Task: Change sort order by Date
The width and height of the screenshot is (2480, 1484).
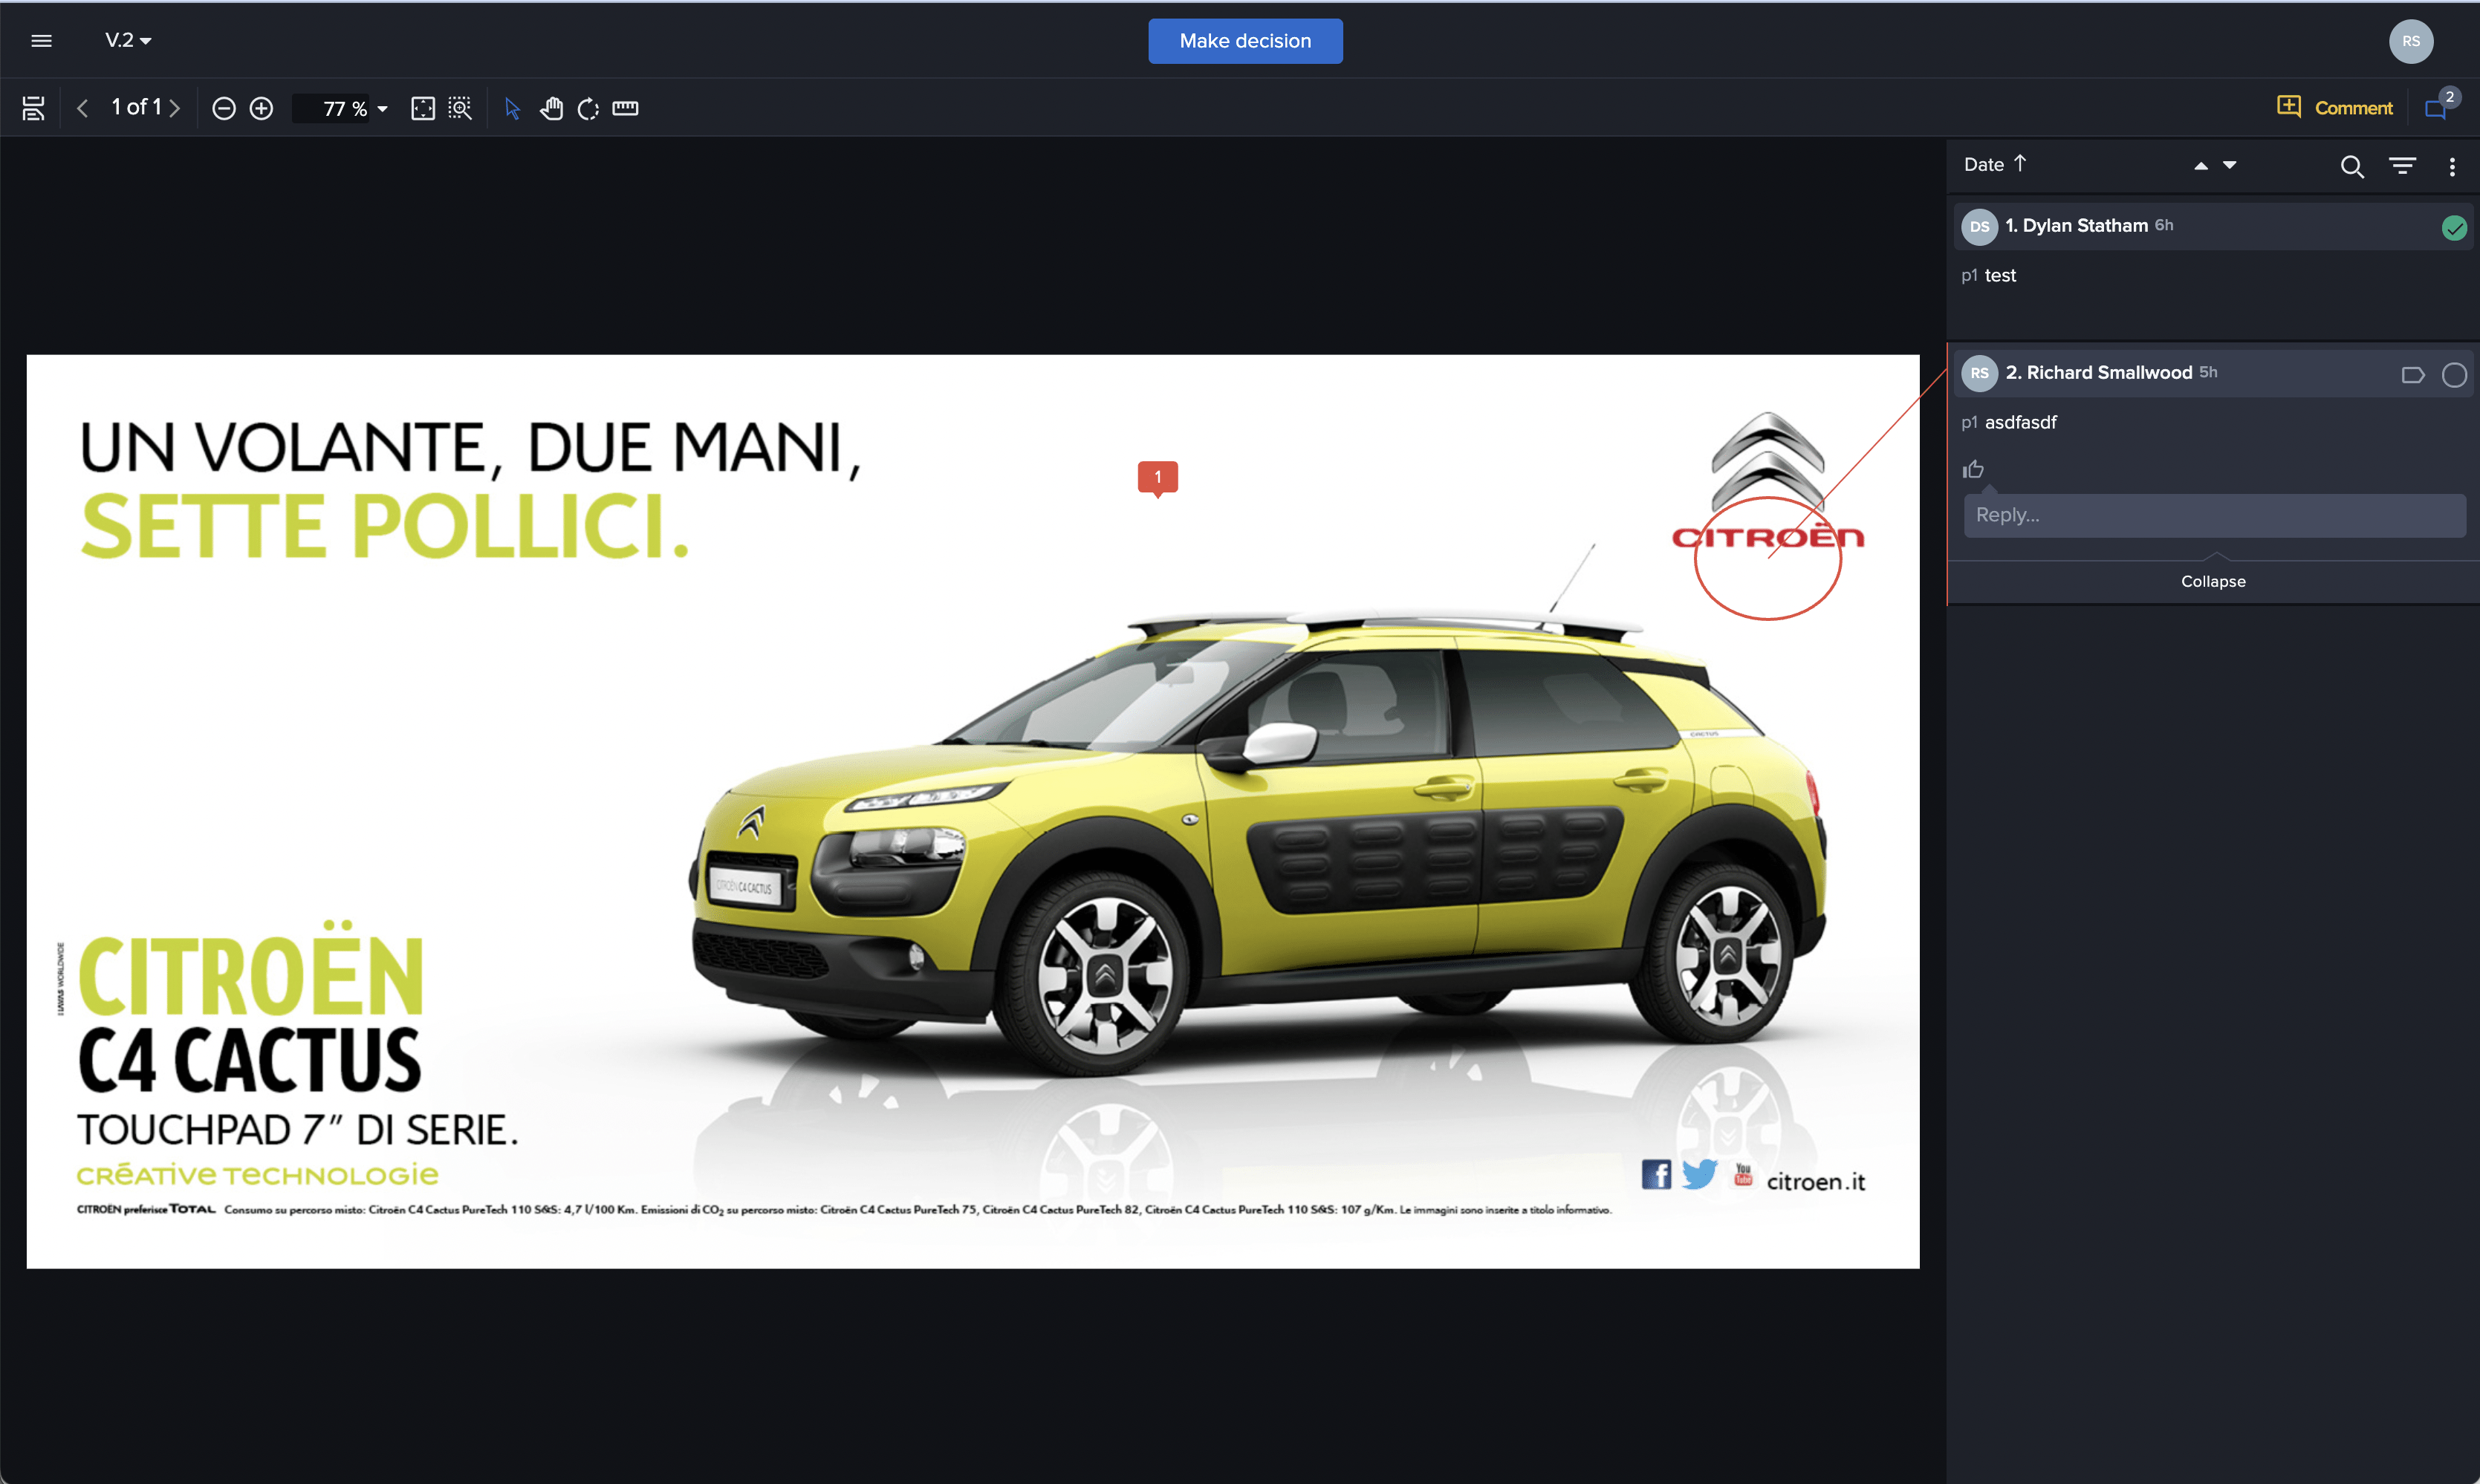Action: click(1995, 164)
